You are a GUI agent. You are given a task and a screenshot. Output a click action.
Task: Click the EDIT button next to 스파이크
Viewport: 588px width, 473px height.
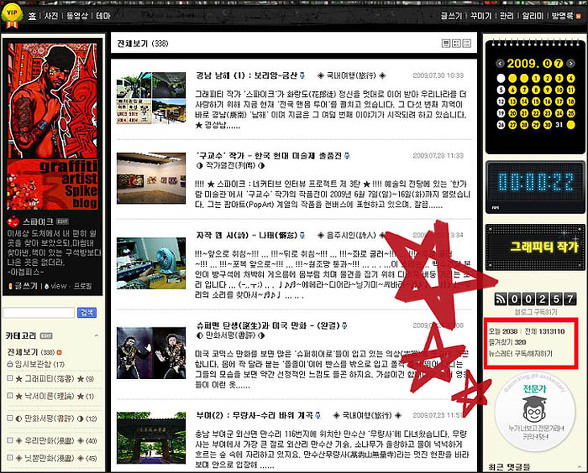point(62,222)
